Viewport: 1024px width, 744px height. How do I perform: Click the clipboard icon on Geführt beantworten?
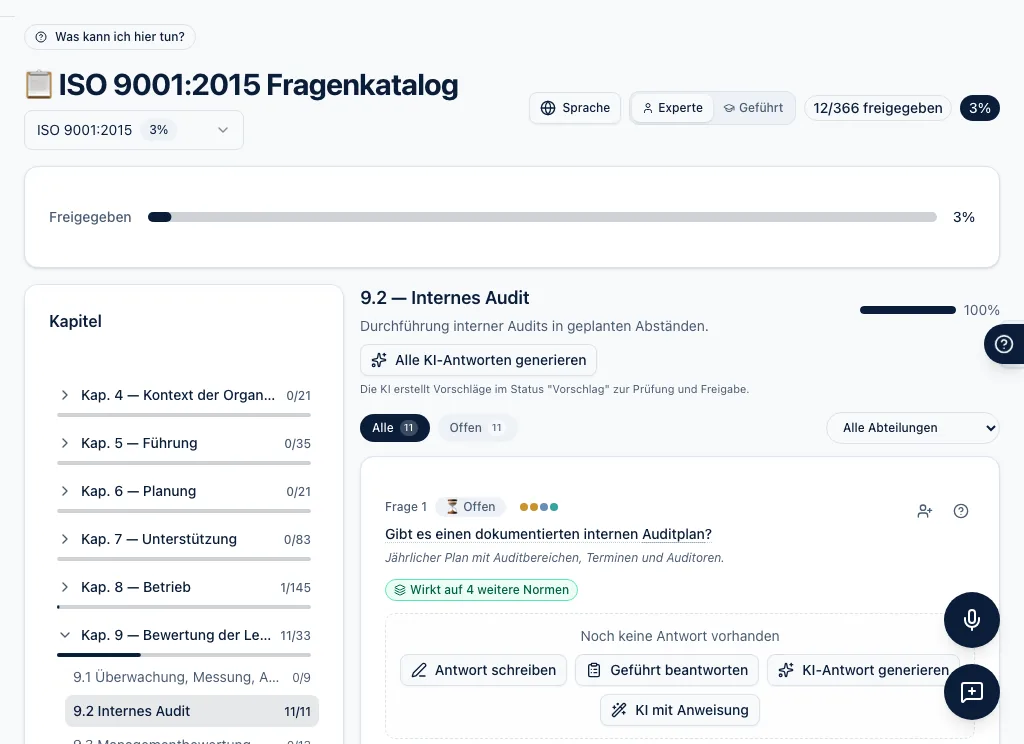pyautogui.click(x=594, y=670)
